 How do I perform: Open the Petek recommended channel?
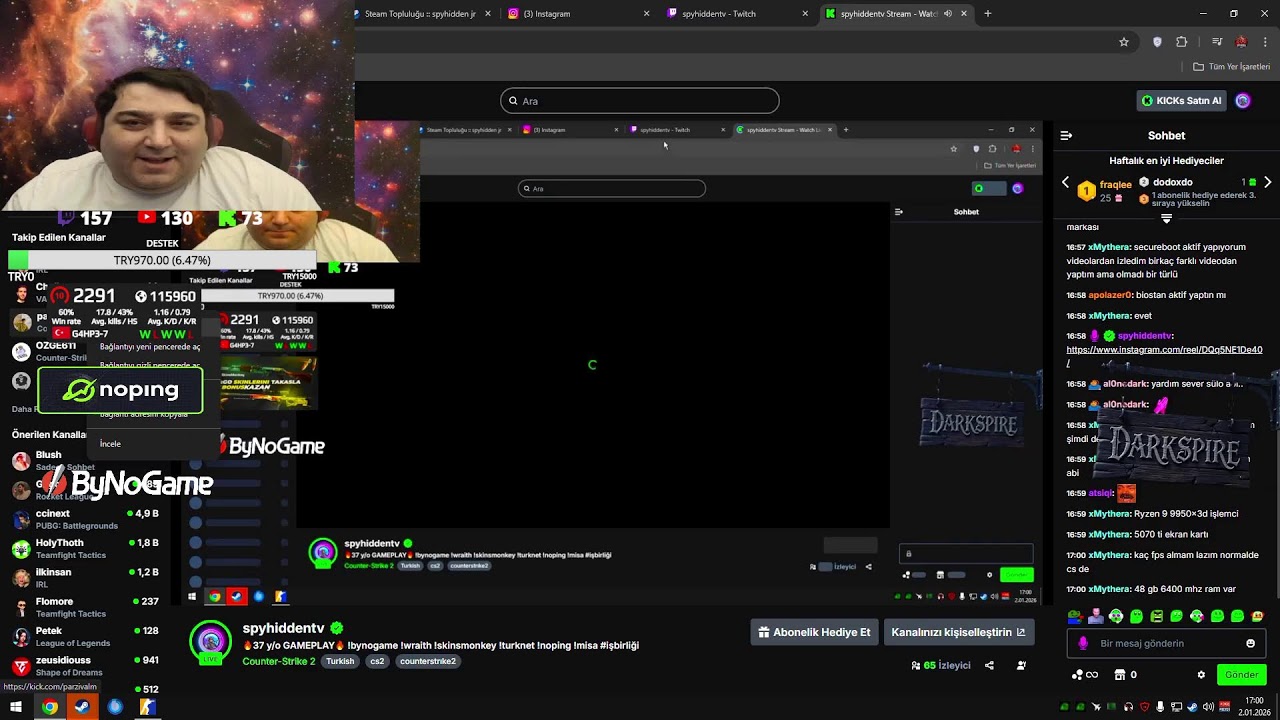pyautogui.click(x=86, y=636)
